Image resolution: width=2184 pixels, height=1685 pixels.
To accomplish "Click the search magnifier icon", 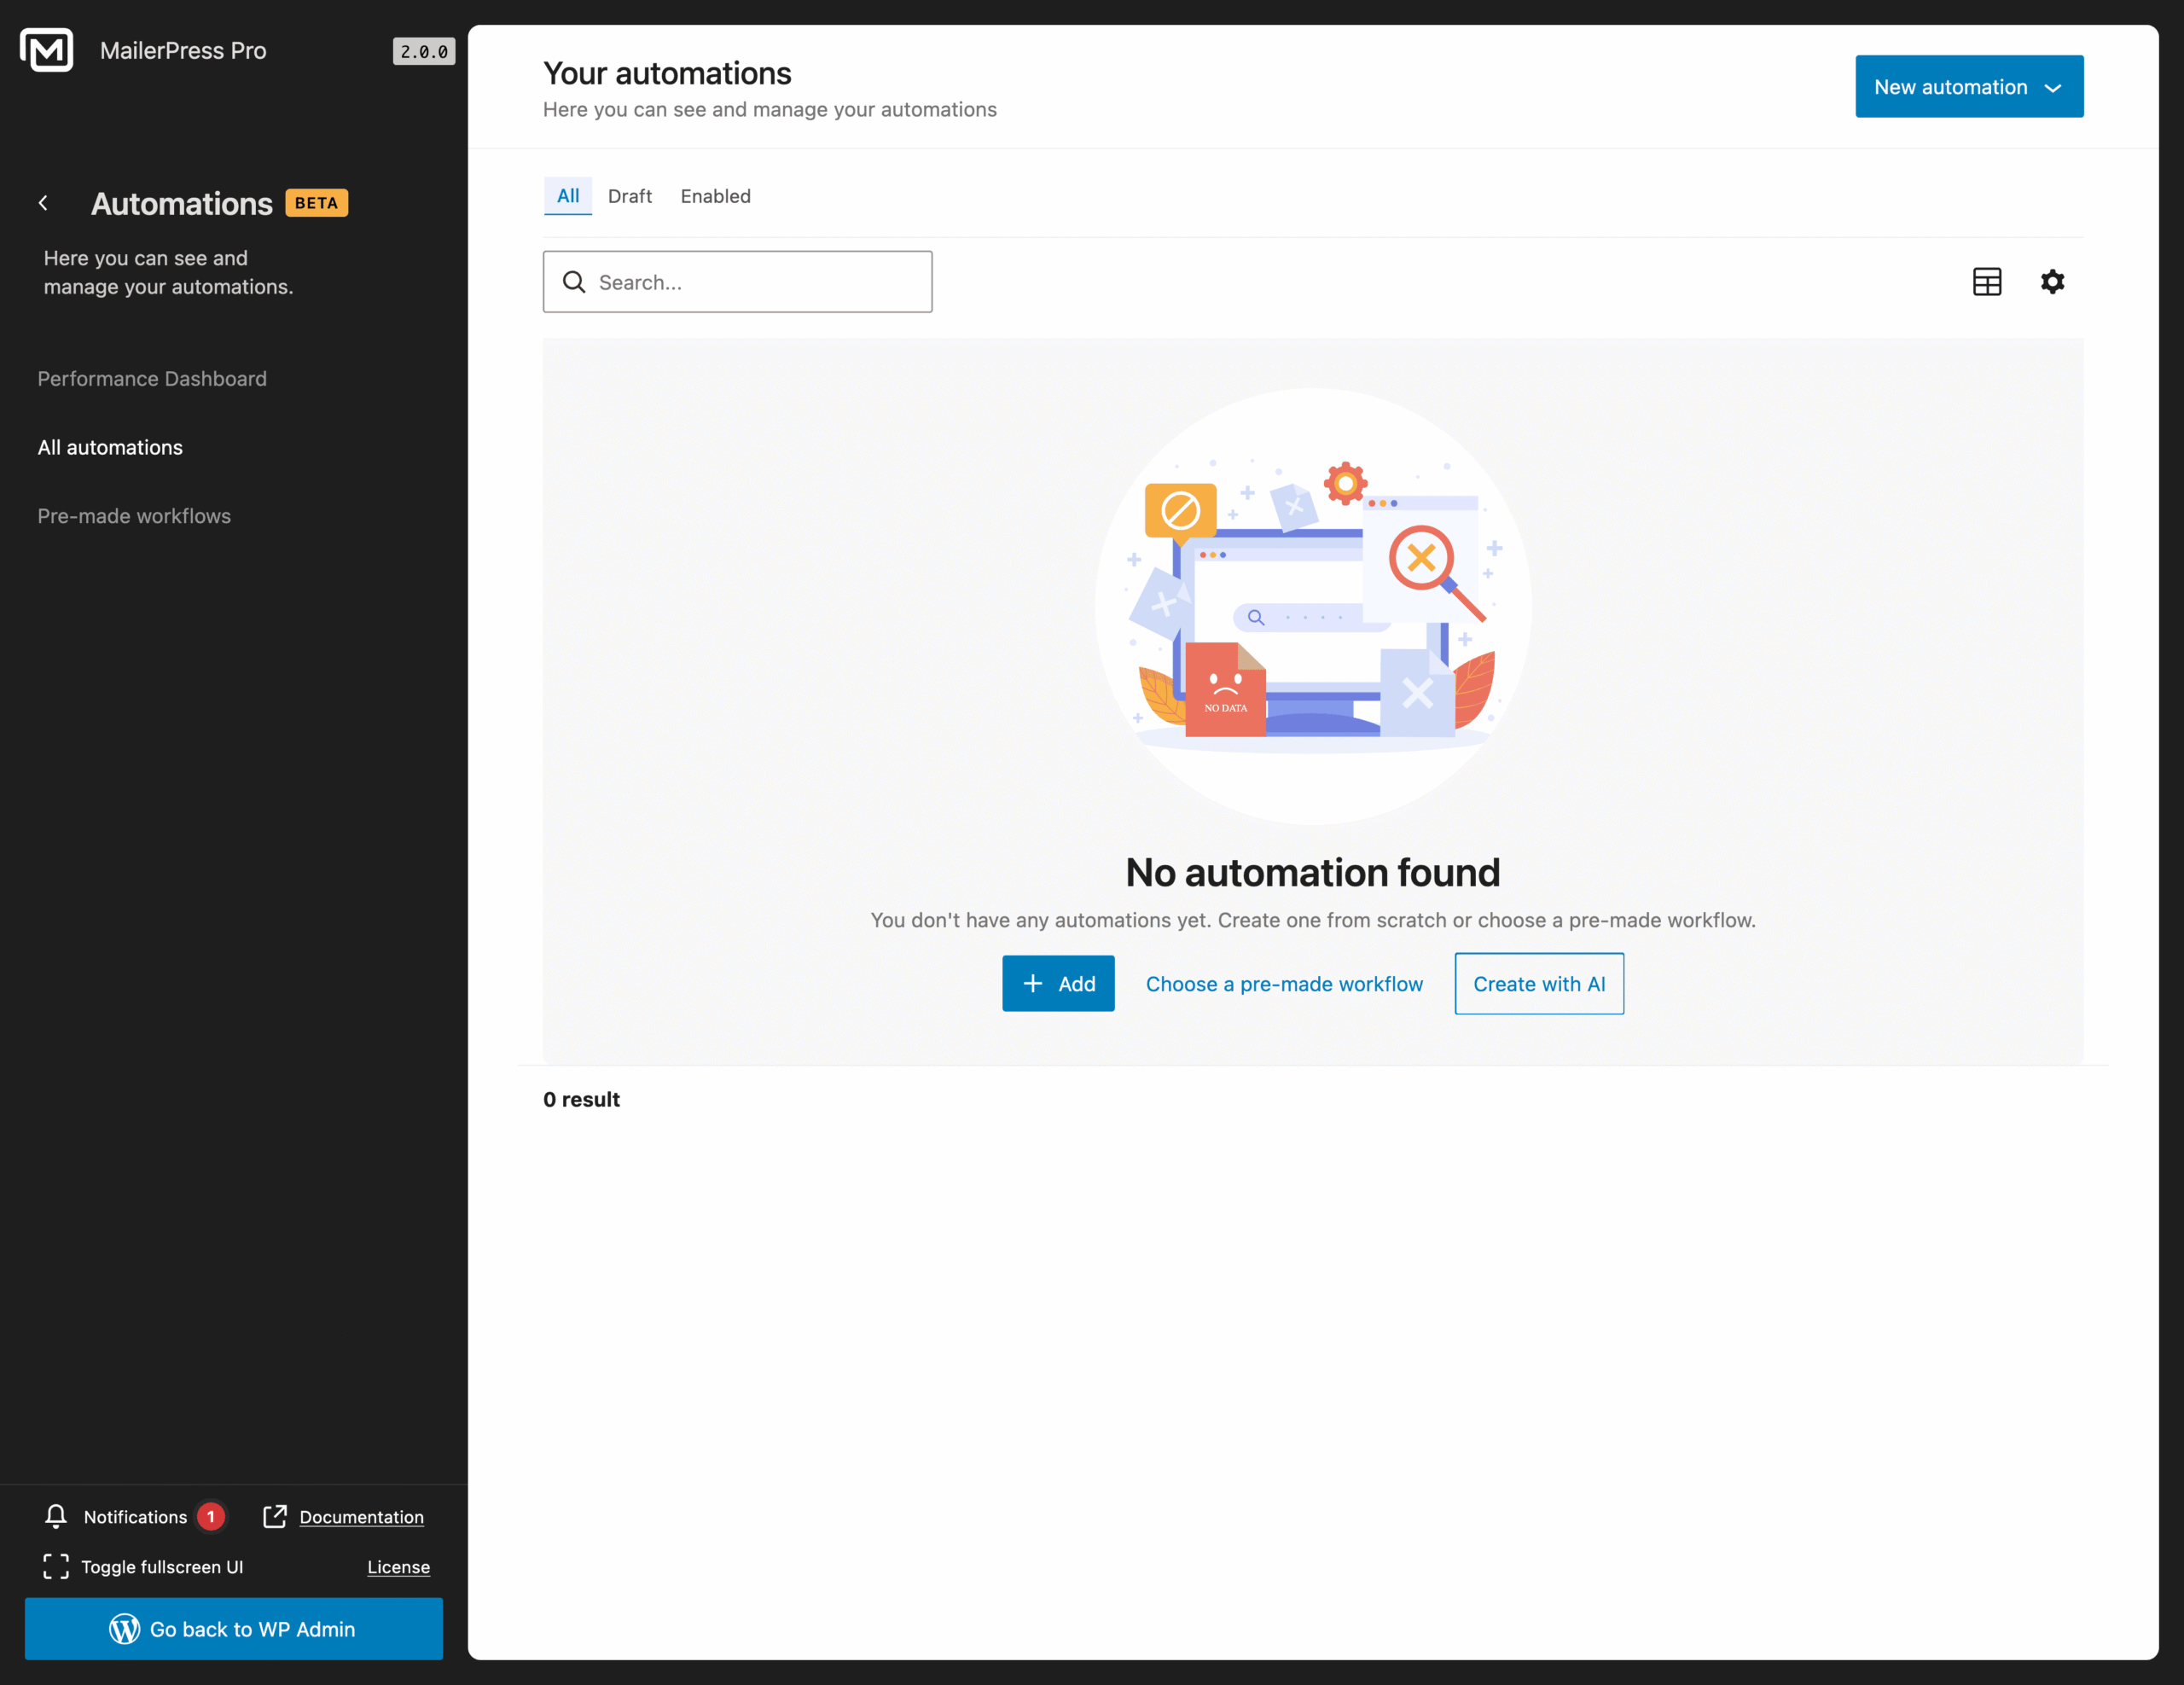I will pyautogui.click(x=575, y=282).
